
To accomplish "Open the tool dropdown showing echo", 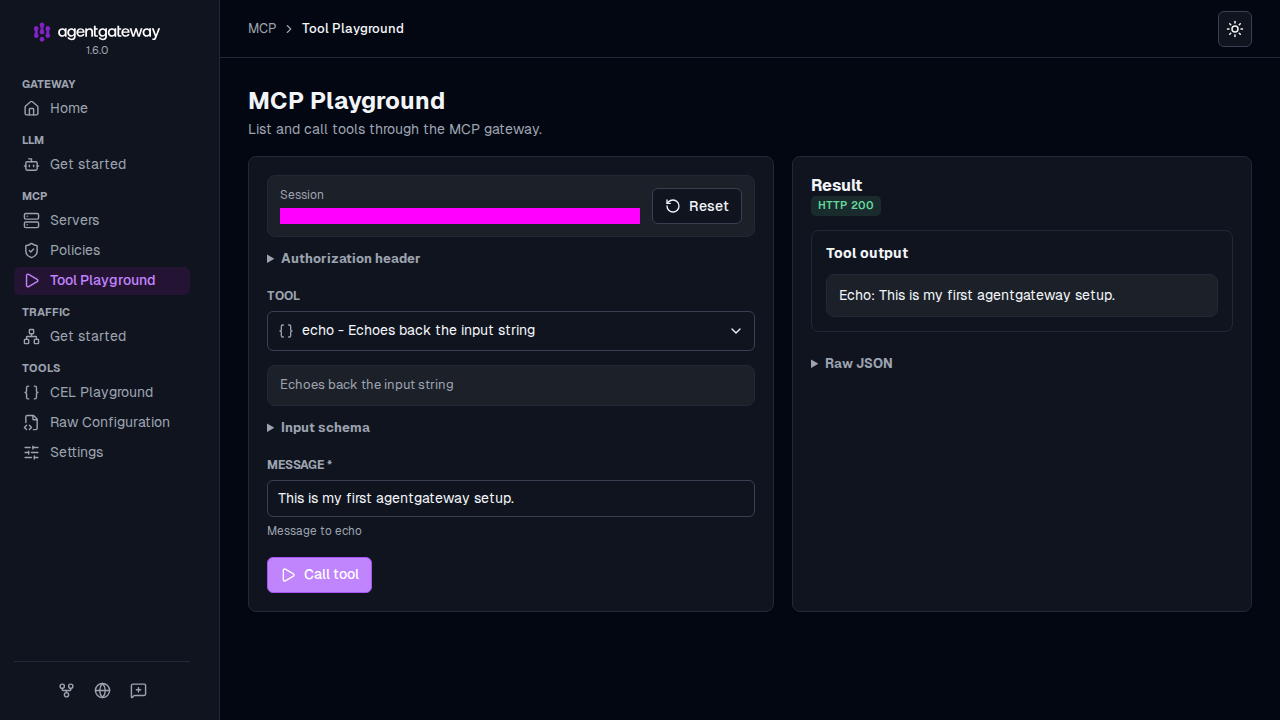I will pos(511,331).
